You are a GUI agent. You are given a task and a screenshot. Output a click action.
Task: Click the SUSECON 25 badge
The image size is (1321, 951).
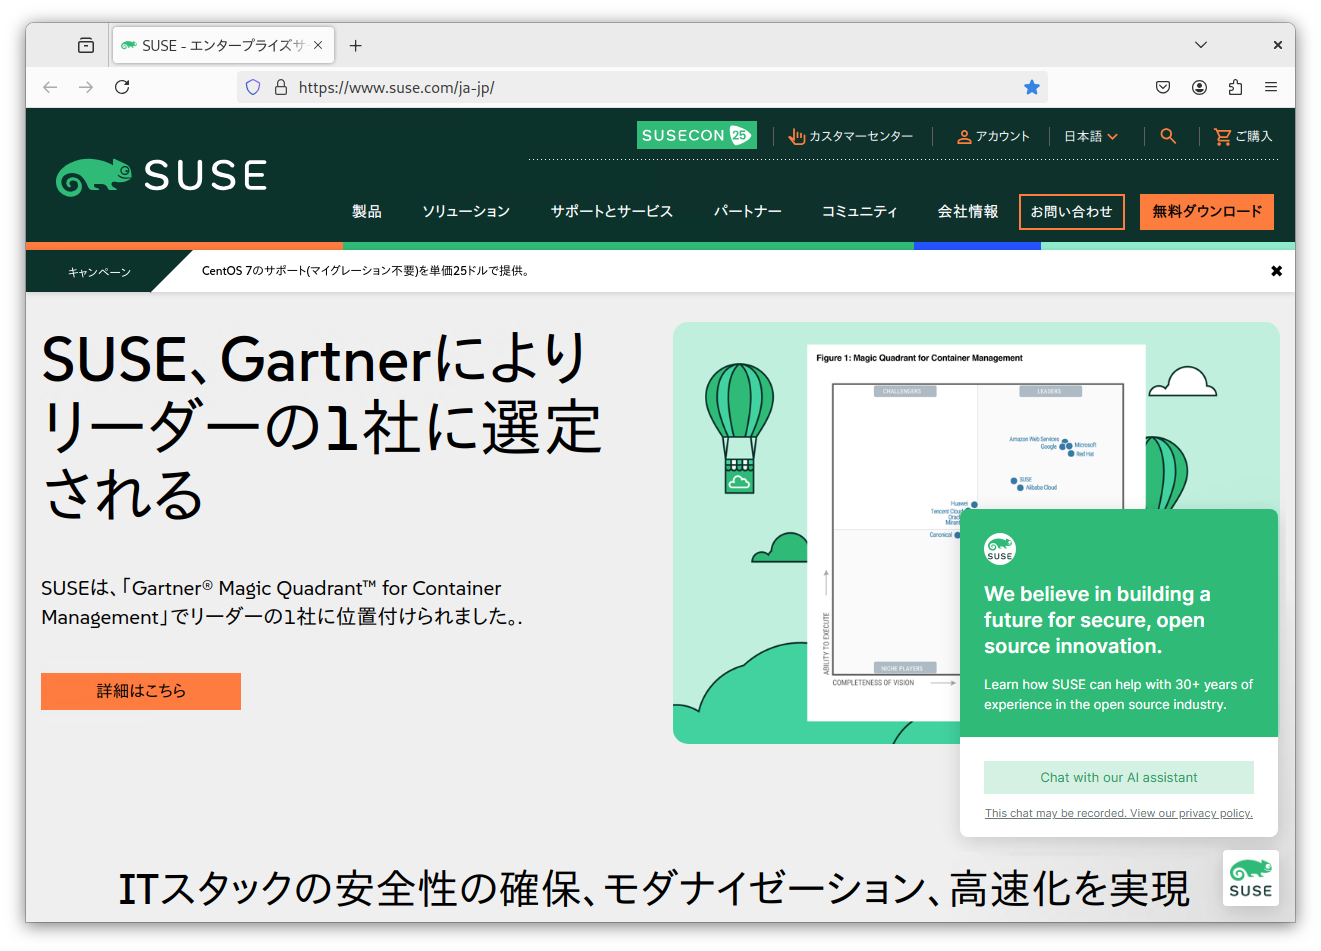[696, 135]
